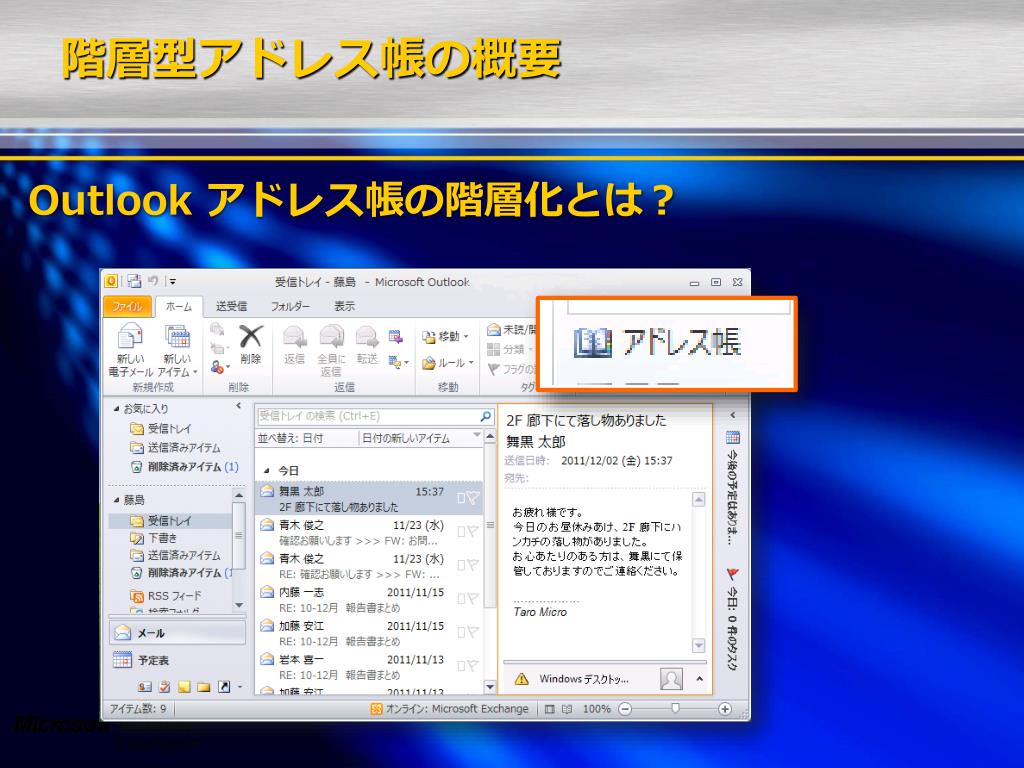
Task: Select 受信トレイ under お気に入り
Action: (x=169, y=428)
